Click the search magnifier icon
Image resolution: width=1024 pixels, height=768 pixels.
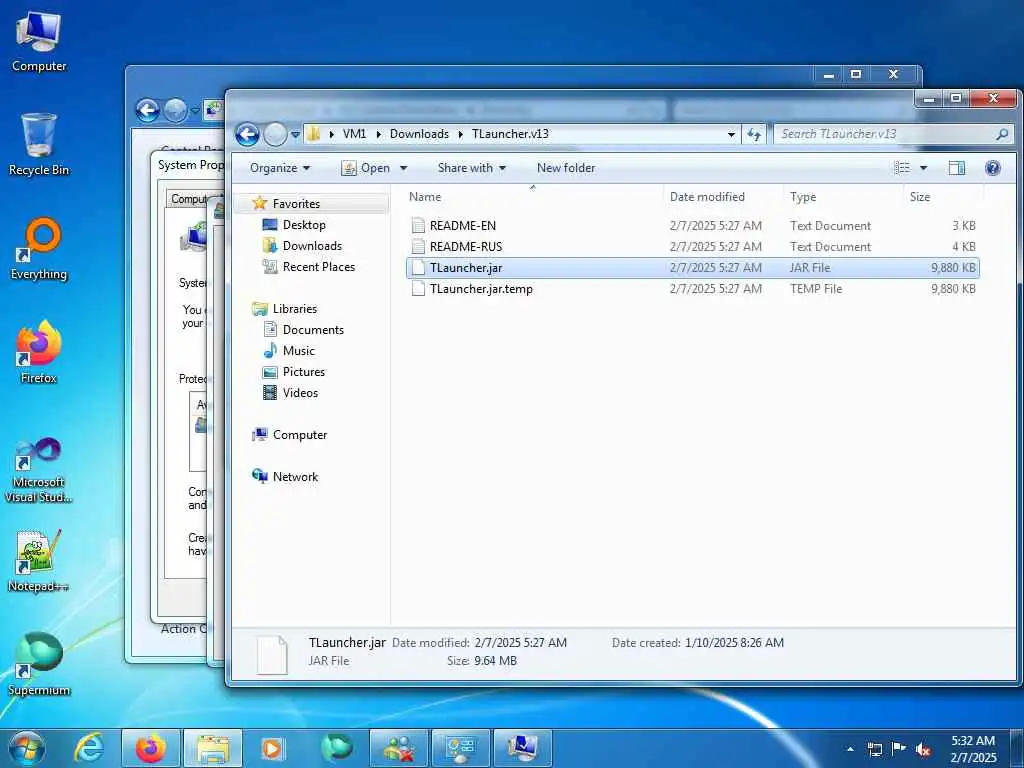[x=1002, y=134]
